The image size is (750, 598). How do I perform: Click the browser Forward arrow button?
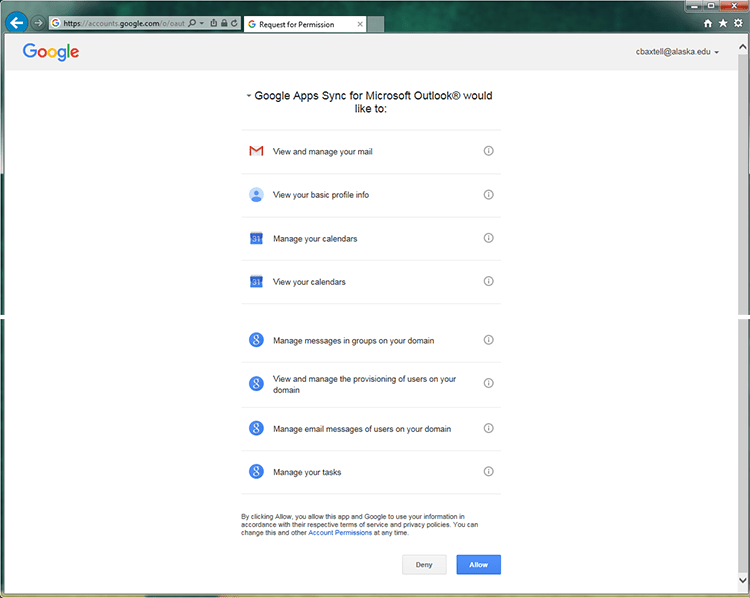[38, 22]
